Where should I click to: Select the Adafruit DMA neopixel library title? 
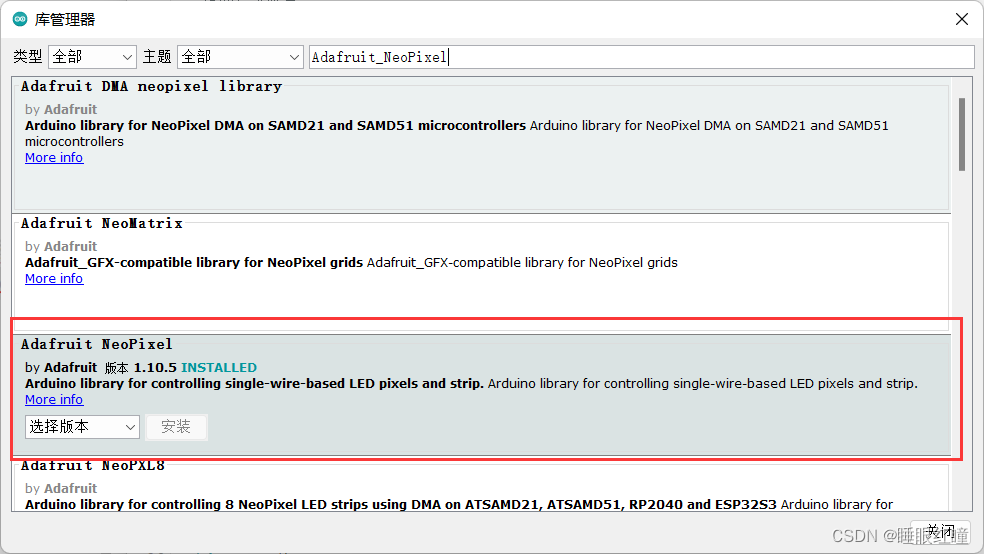pyautogui.click(x=151, y=86)
